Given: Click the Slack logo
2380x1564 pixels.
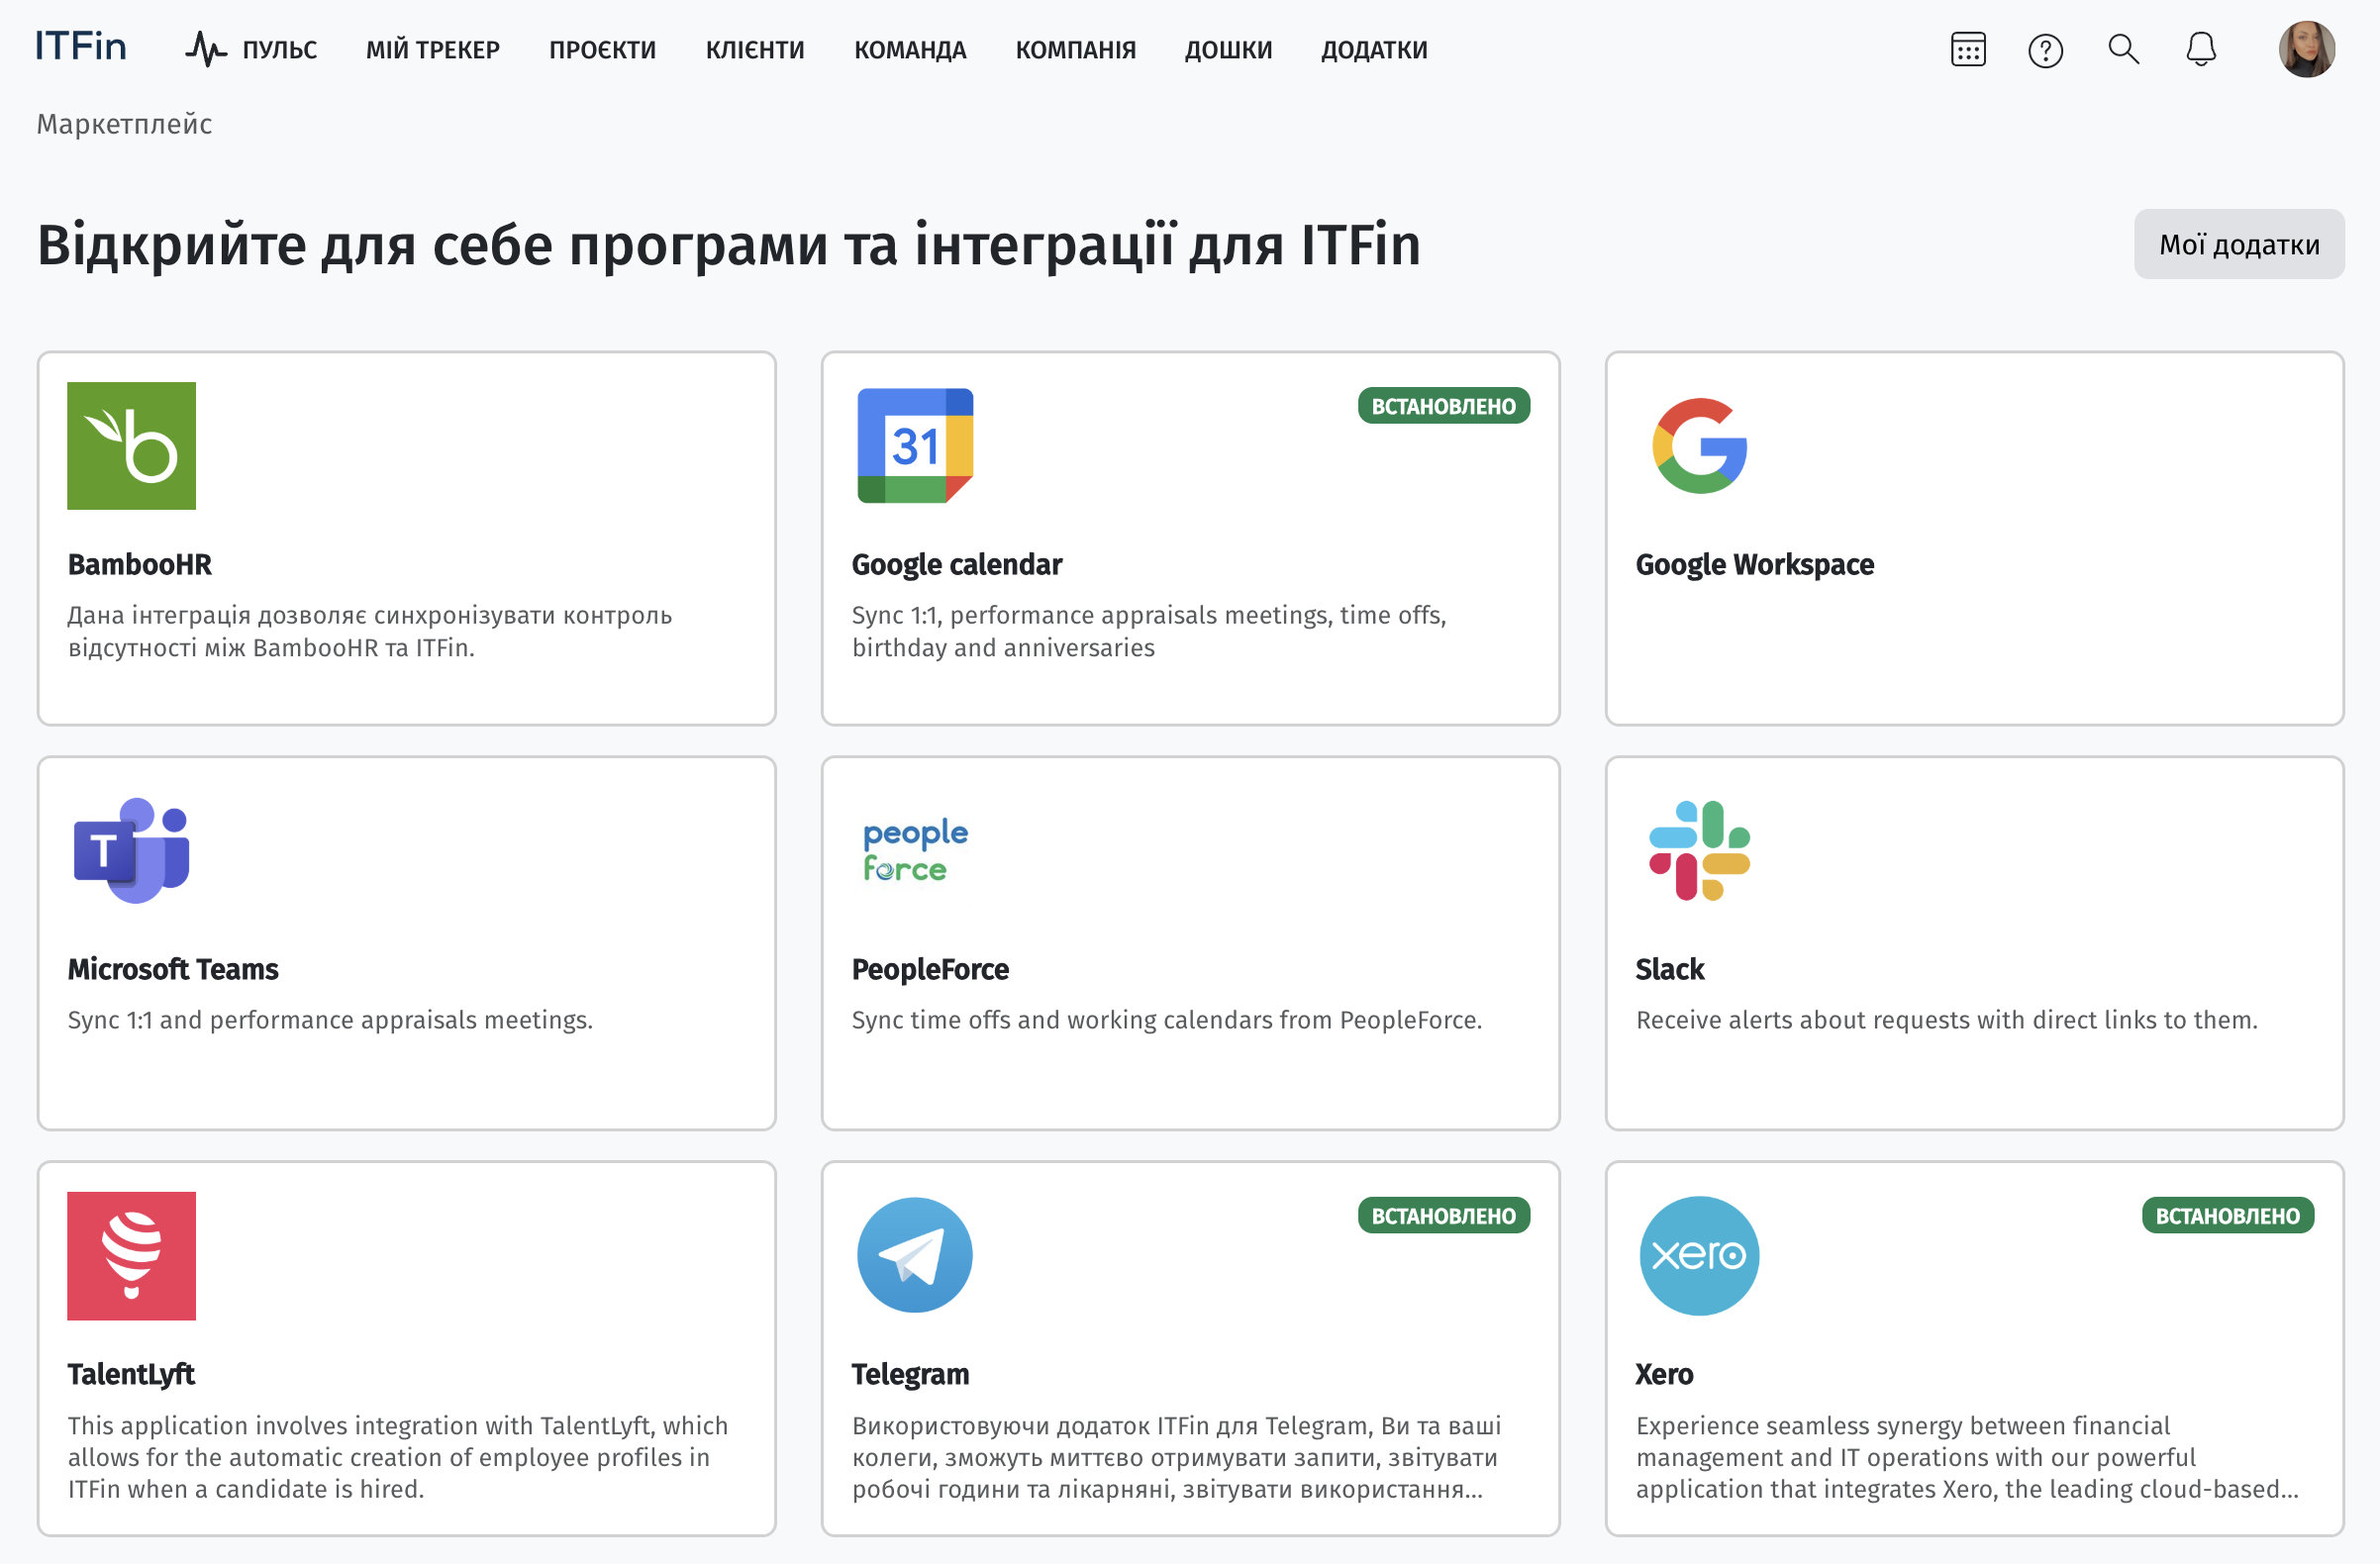Looking at the screenshot, I should coord(1699,851).
